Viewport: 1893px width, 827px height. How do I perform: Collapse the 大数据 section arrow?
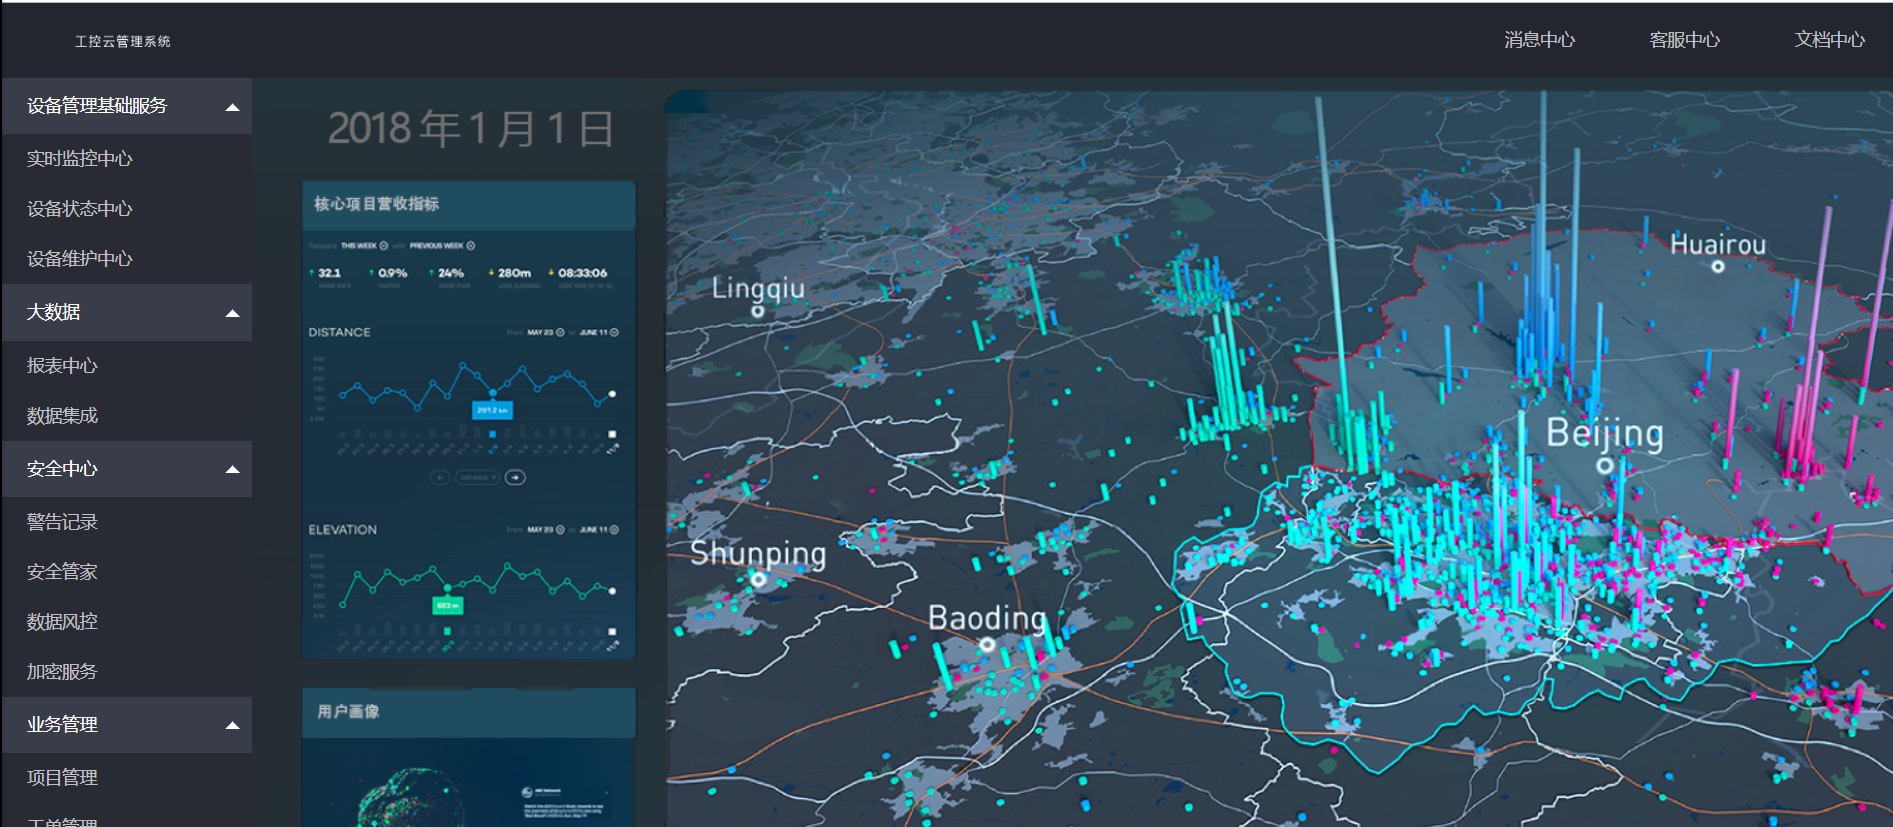coord(232,313)
